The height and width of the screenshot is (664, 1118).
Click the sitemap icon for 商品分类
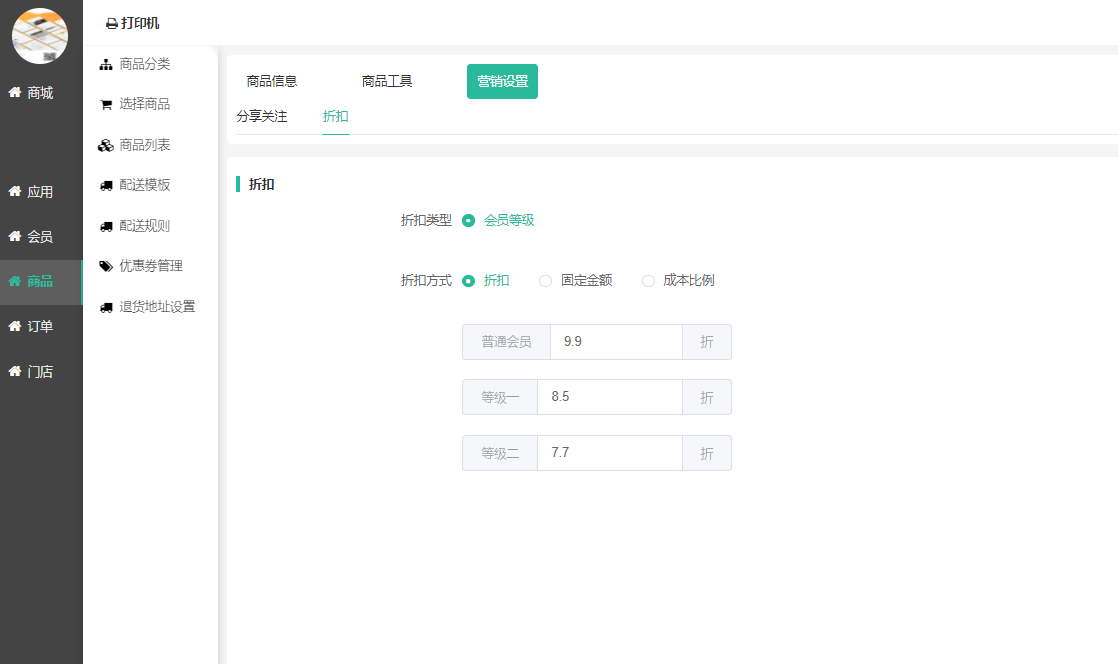(106, 65)
